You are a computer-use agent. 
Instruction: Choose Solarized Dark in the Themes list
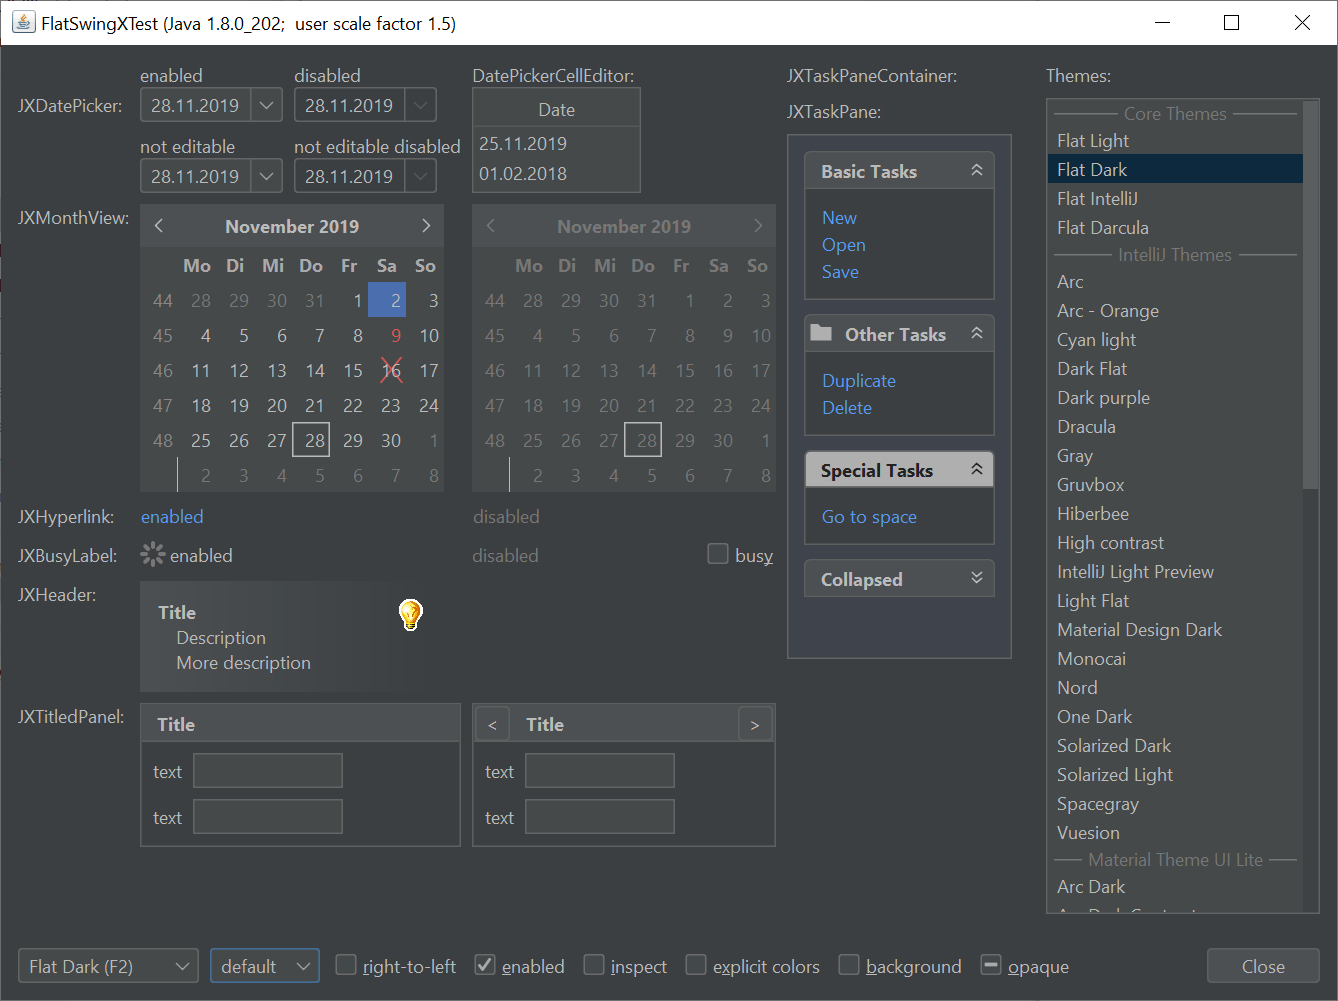click(x=1113, y=746)
